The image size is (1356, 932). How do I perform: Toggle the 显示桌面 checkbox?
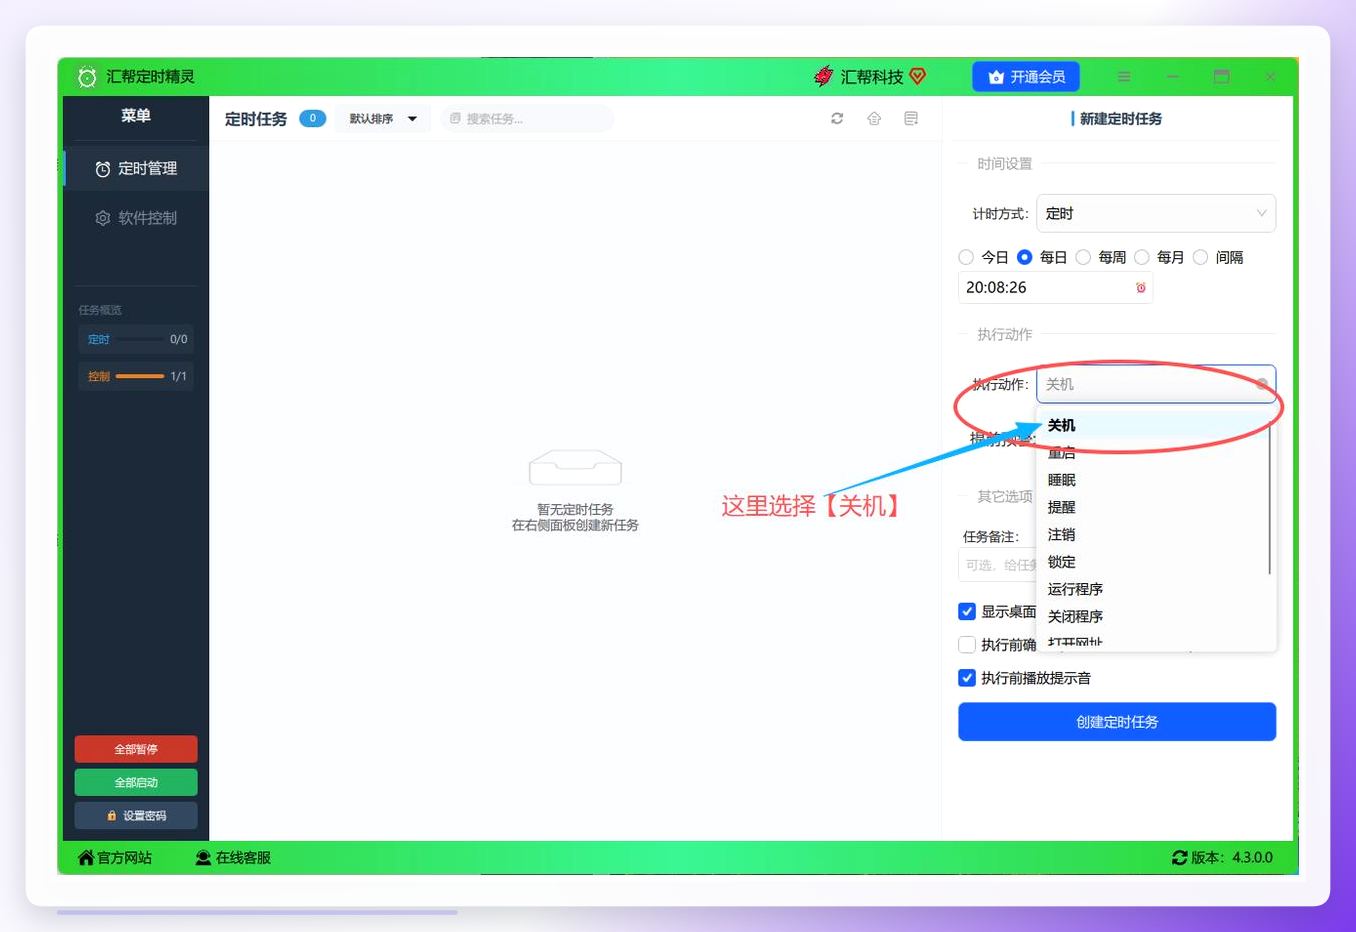[x=967, y=611]
